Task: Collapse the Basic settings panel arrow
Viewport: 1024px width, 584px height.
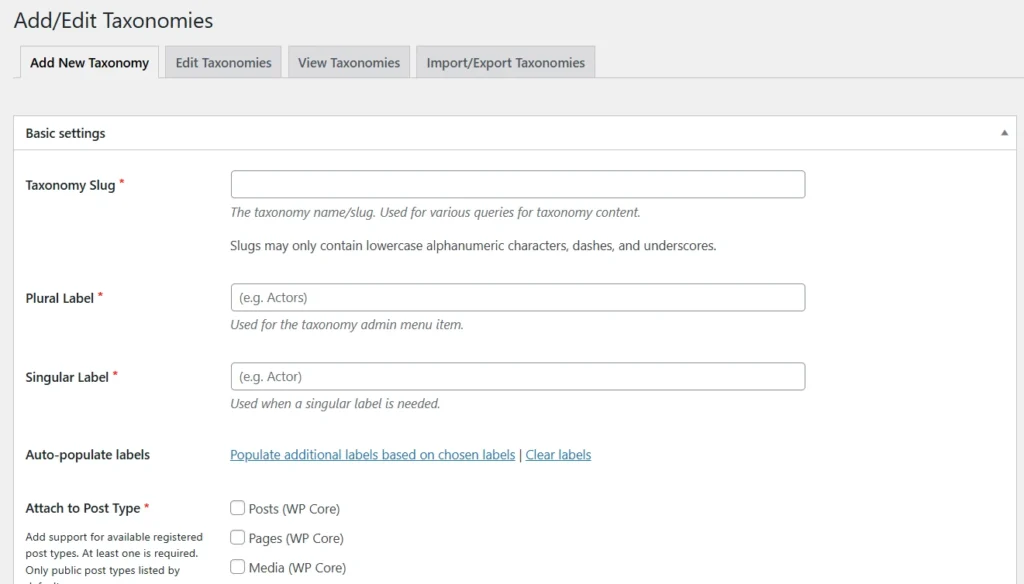Action: pos(1003,133)
